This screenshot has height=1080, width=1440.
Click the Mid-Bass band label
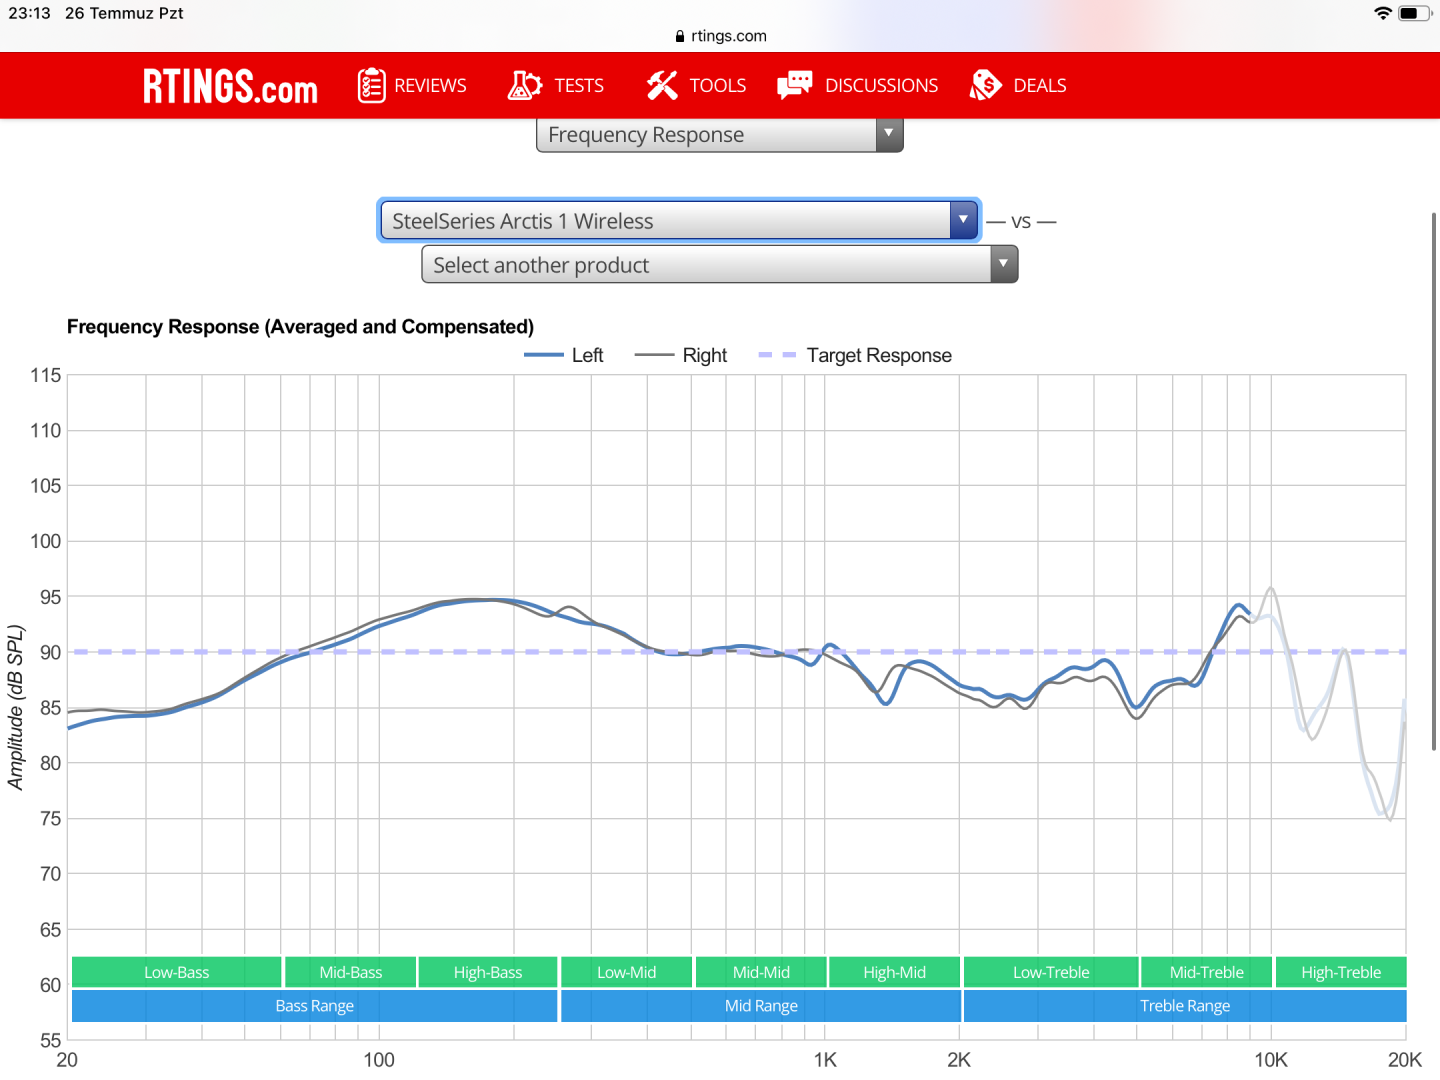coord(350,972)
